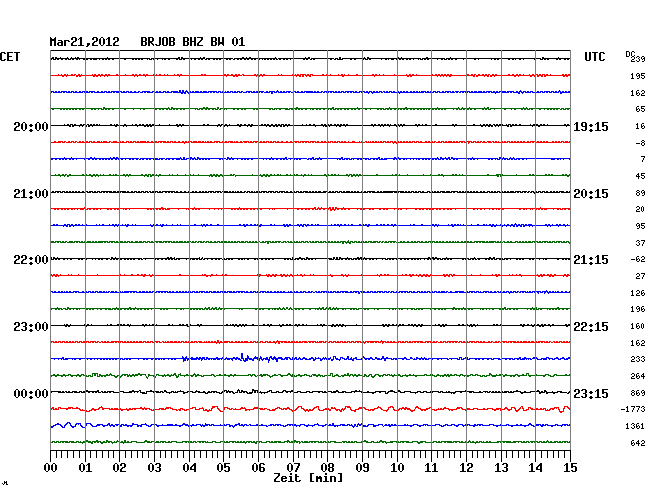
Task: Click the Zeit [min] axis title
Action: 308,478
